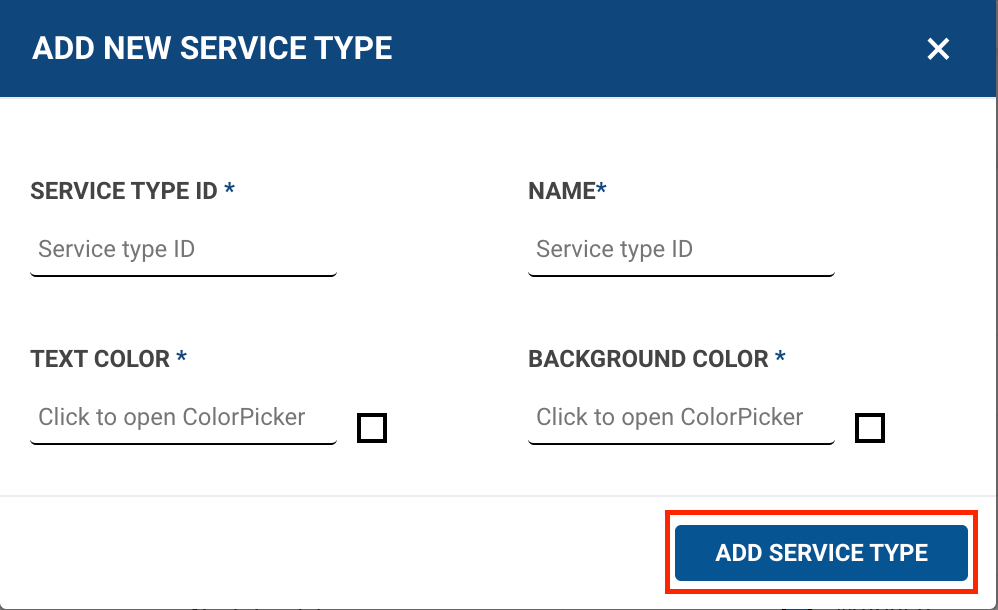The image size is (998, 610).
Task: Click the Service Type ID input field
Action: pos(183,250)
